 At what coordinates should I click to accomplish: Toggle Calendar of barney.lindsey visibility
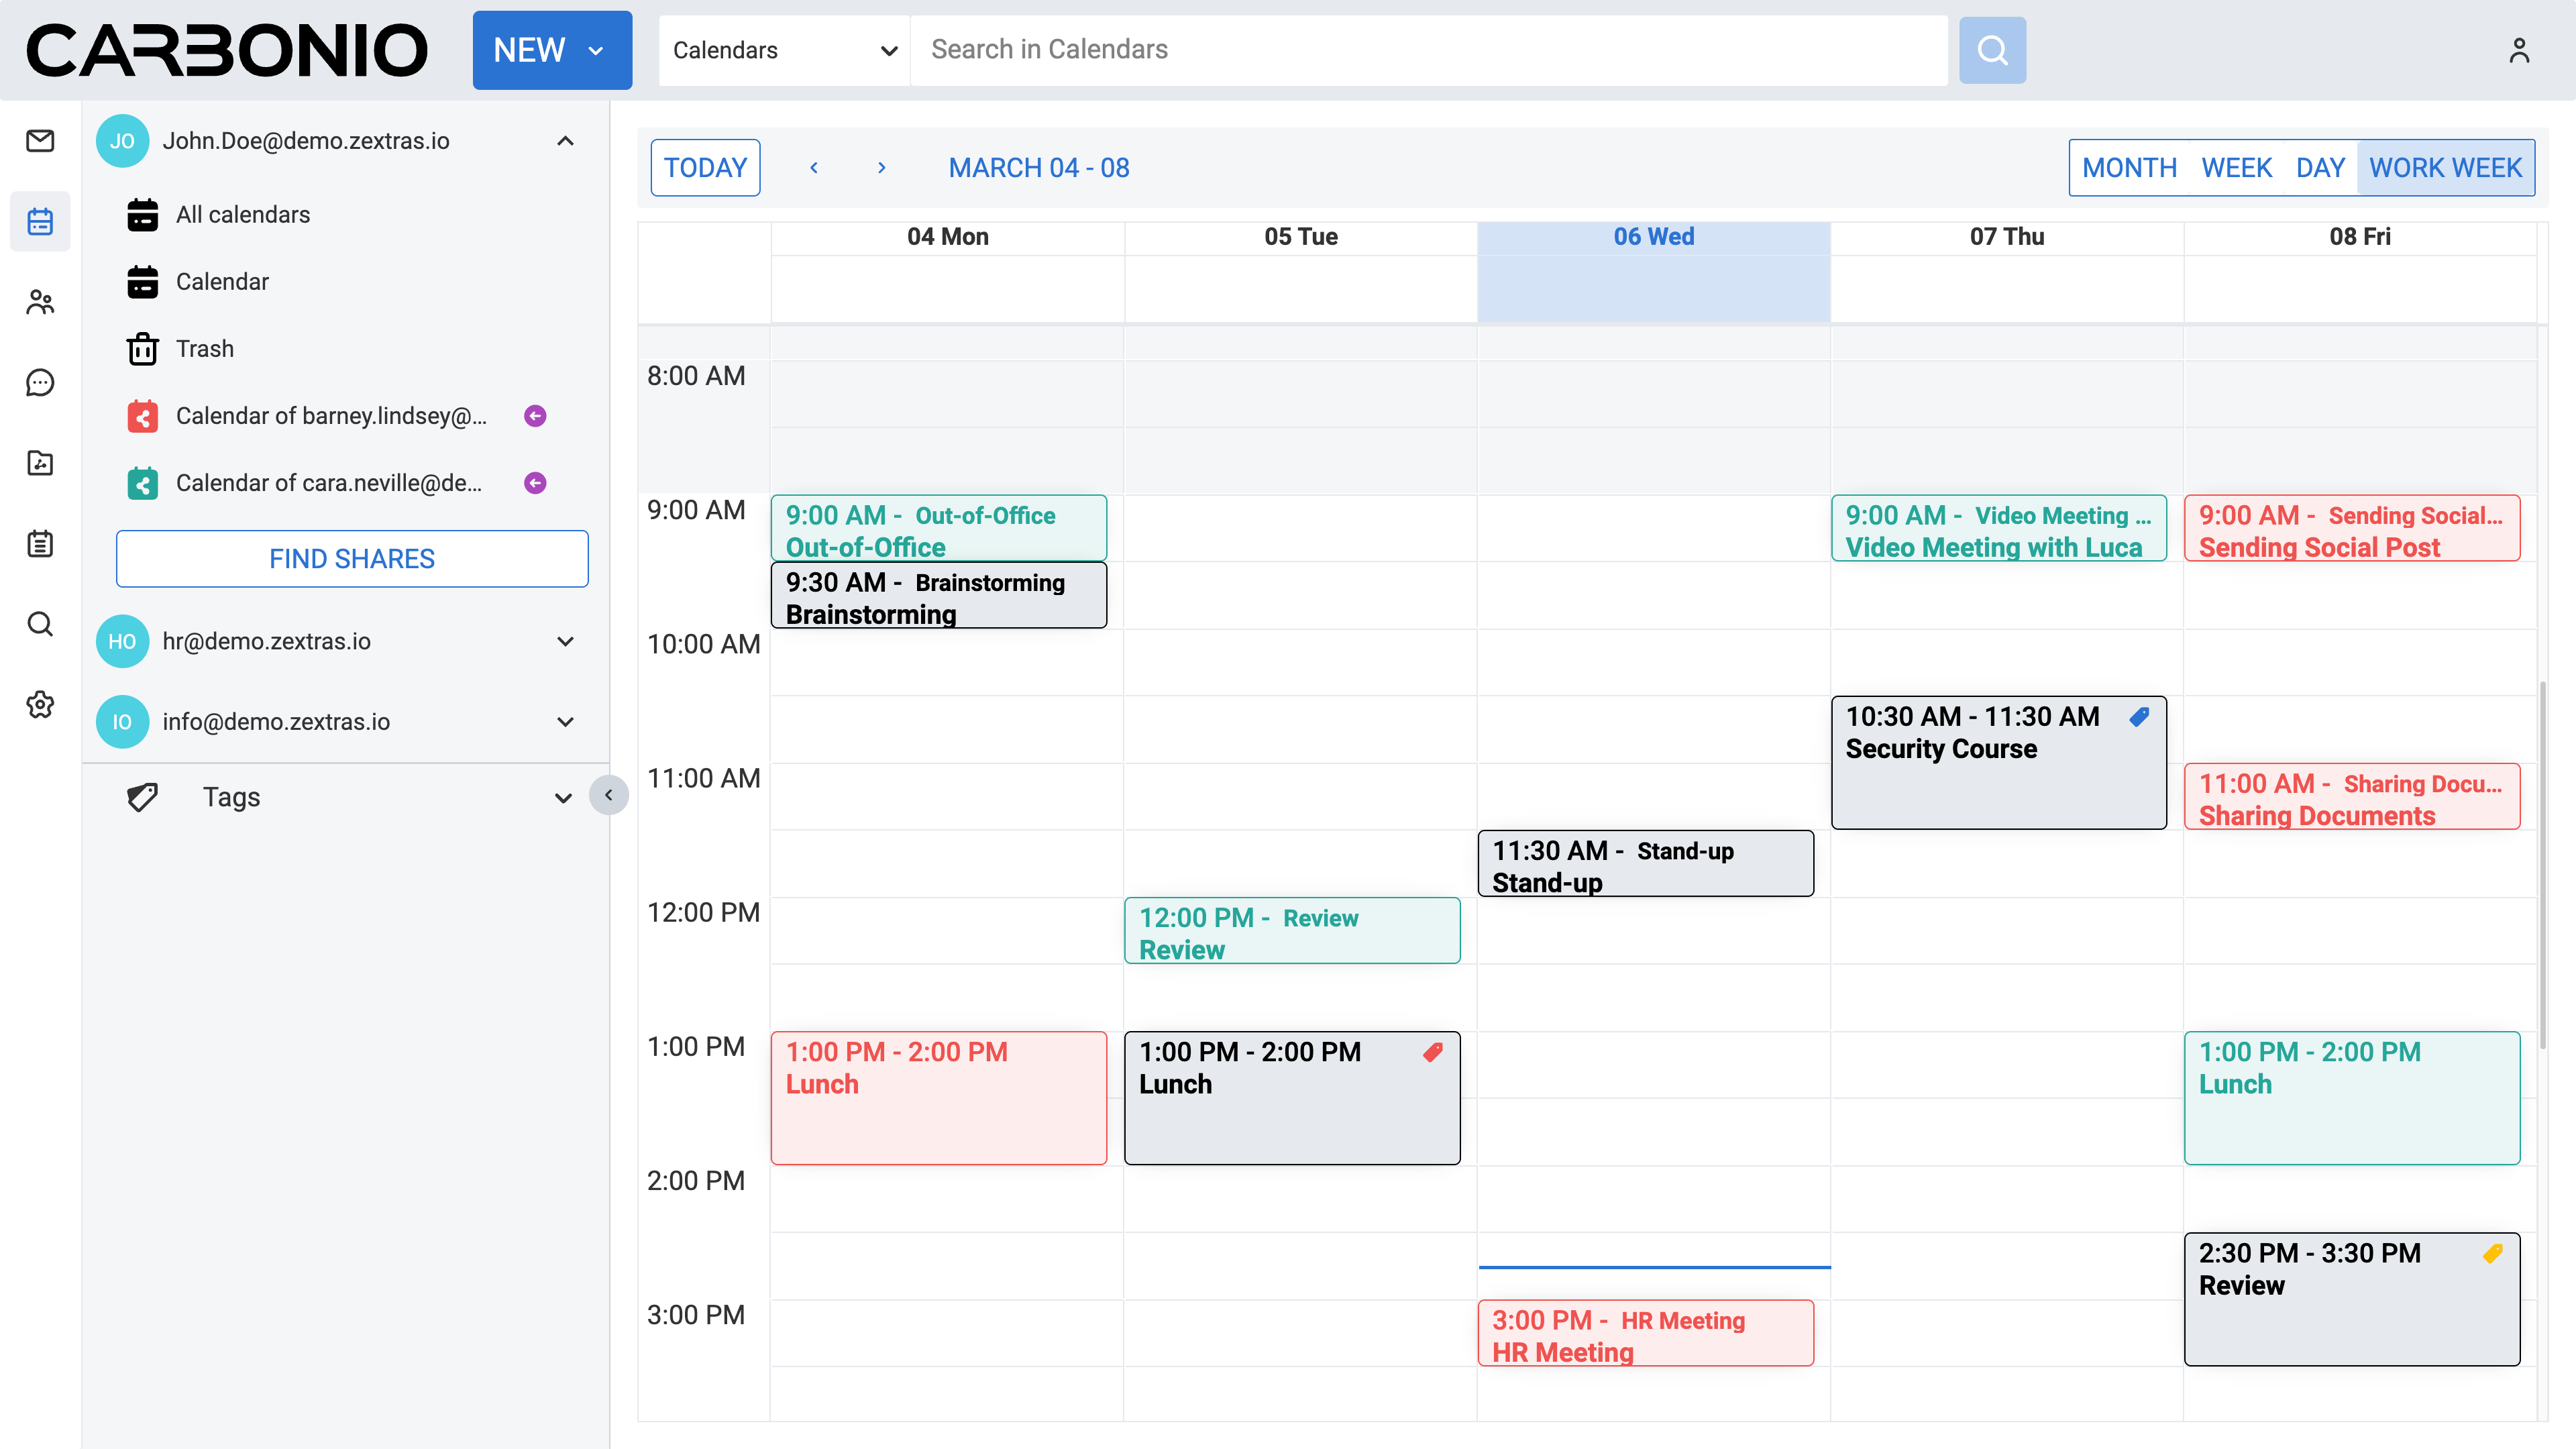pos(143,416)
